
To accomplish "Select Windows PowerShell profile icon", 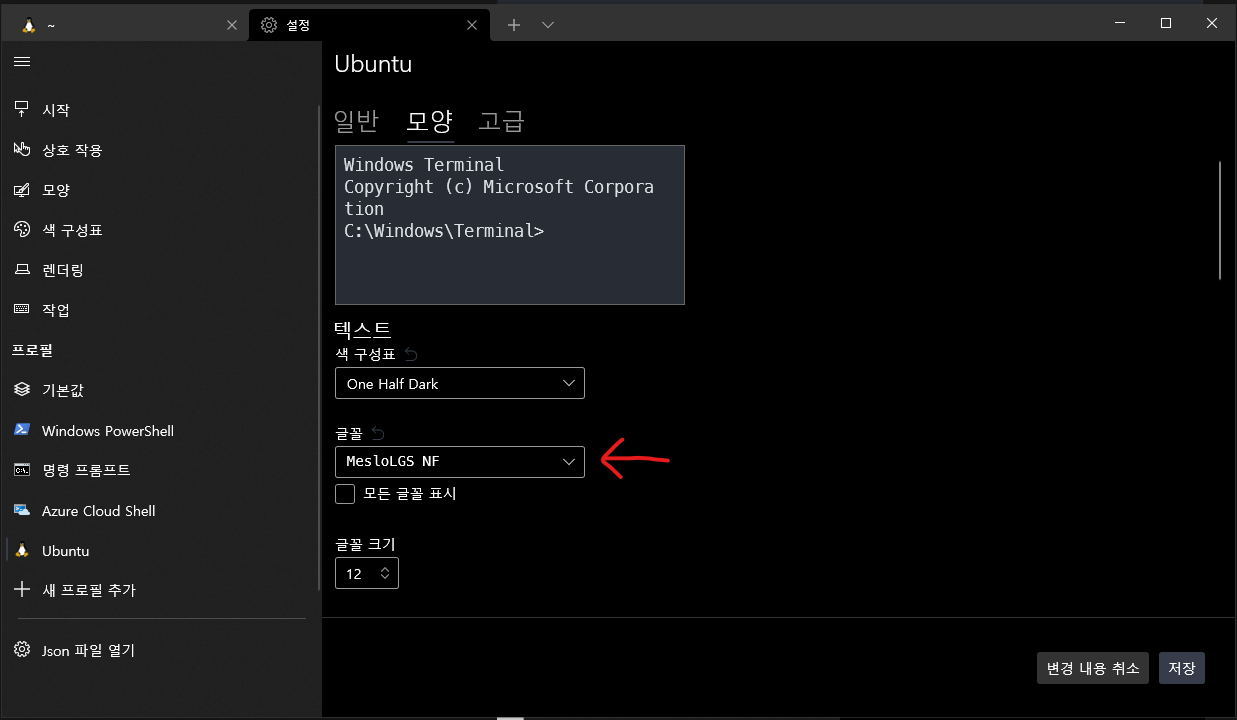I will click(22, 430).
